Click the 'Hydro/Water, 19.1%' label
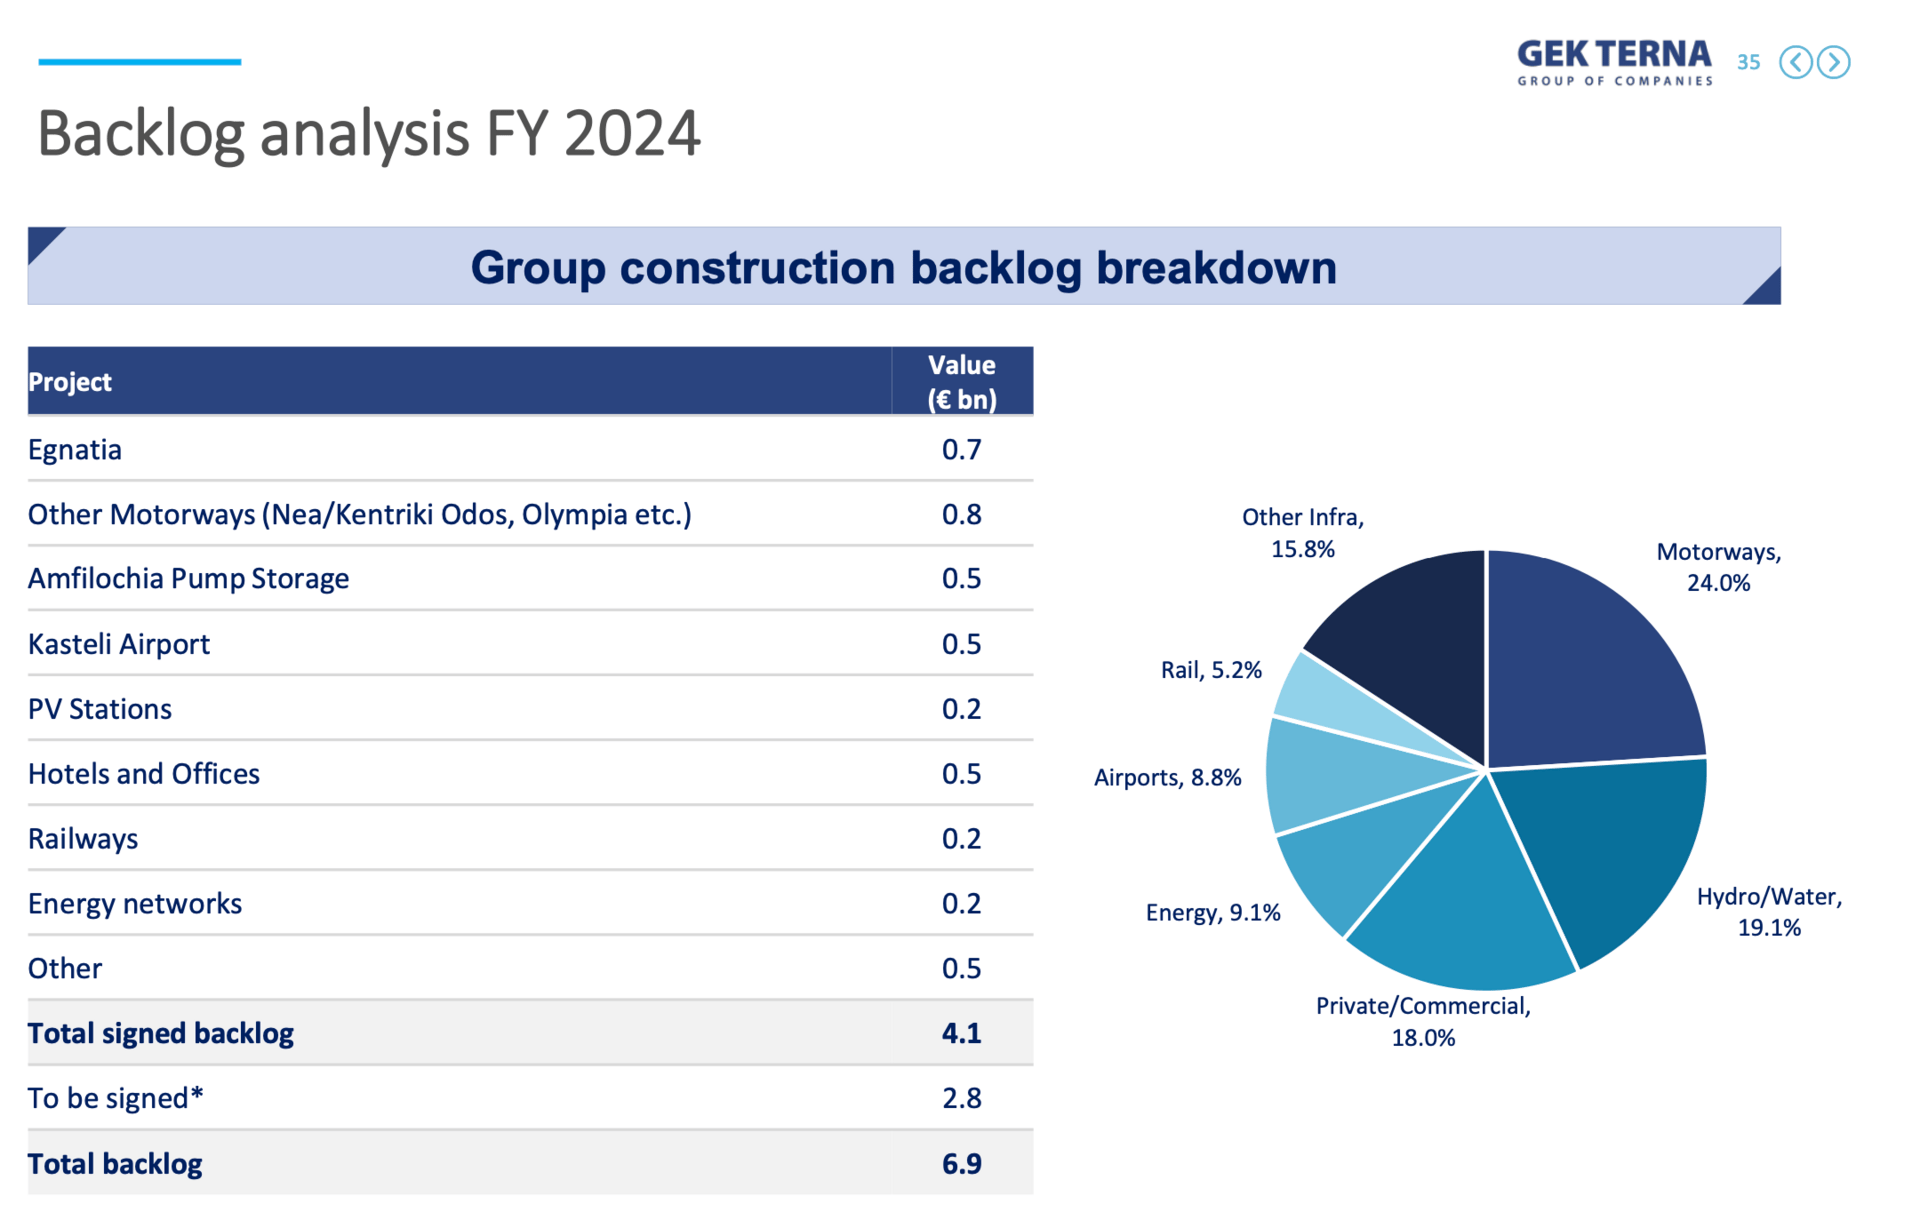 coord(1769,911)
